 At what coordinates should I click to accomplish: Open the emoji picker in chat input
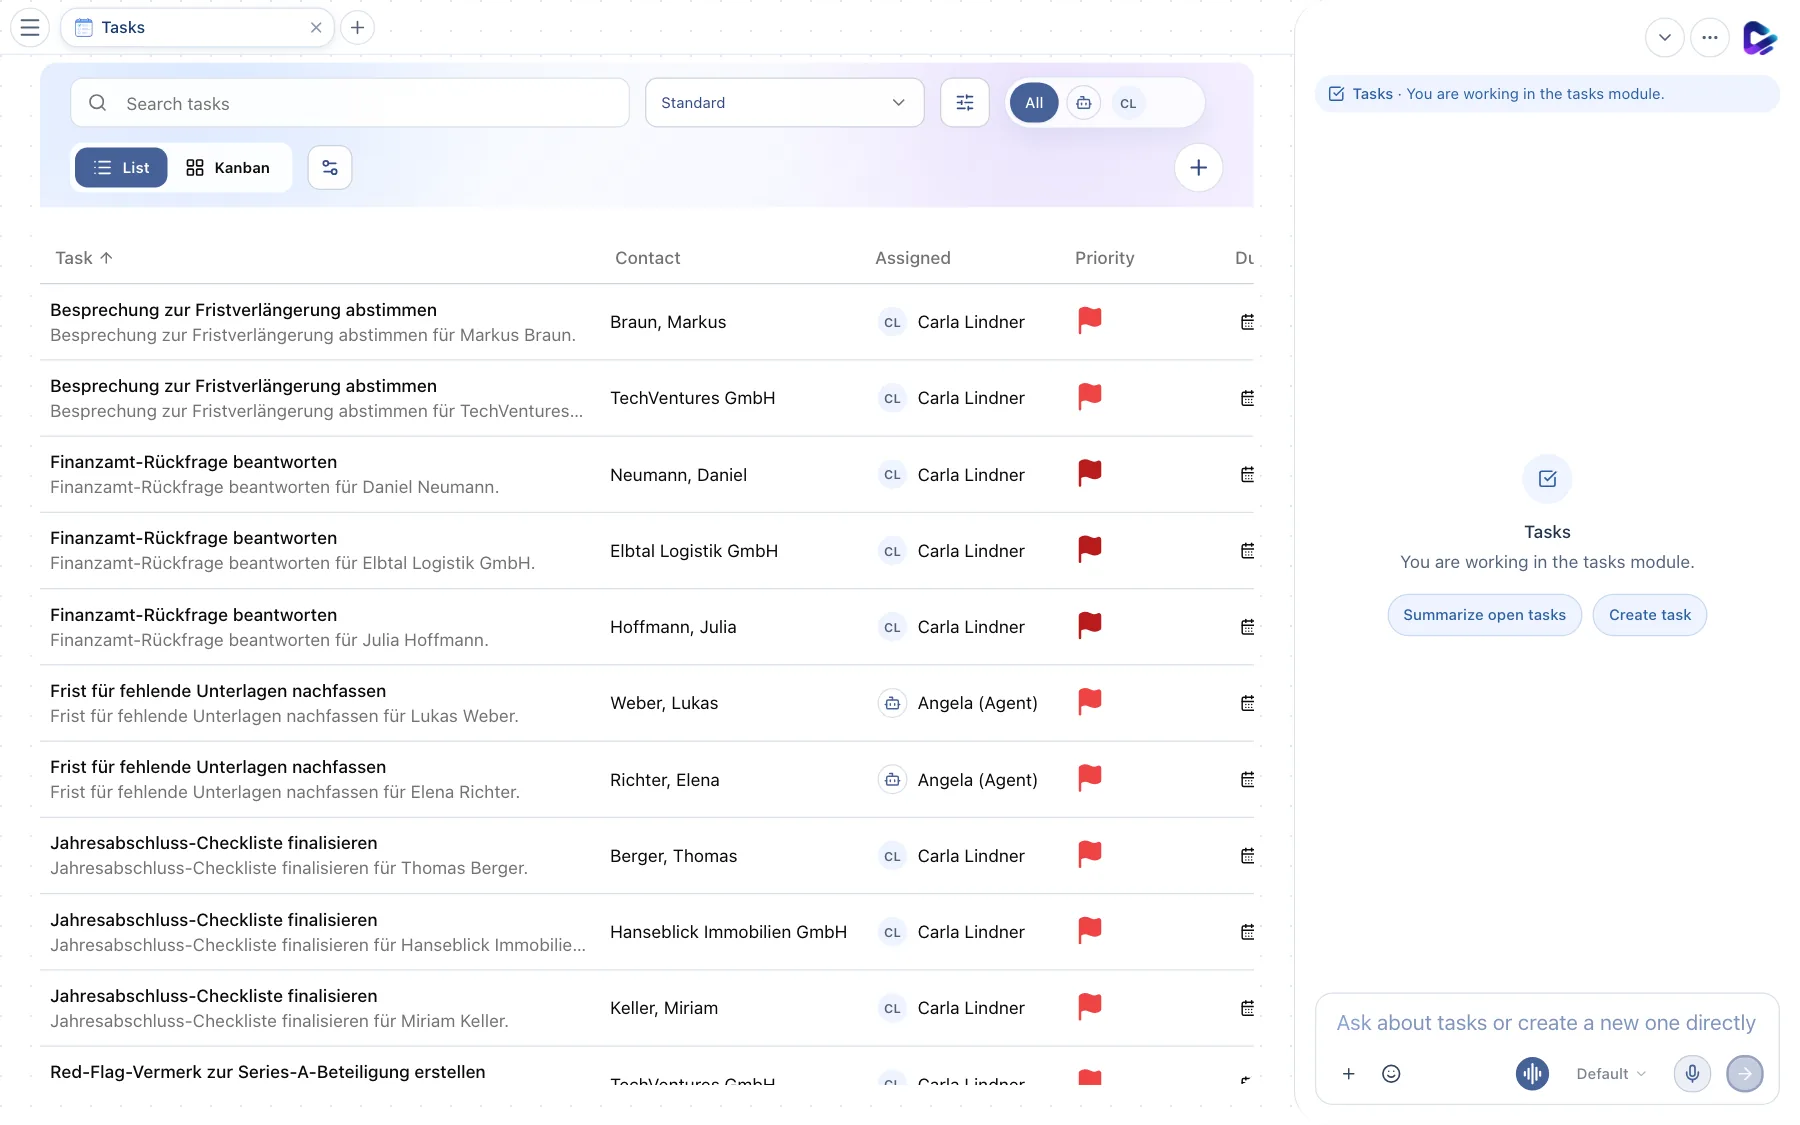click(1391, 1073)
